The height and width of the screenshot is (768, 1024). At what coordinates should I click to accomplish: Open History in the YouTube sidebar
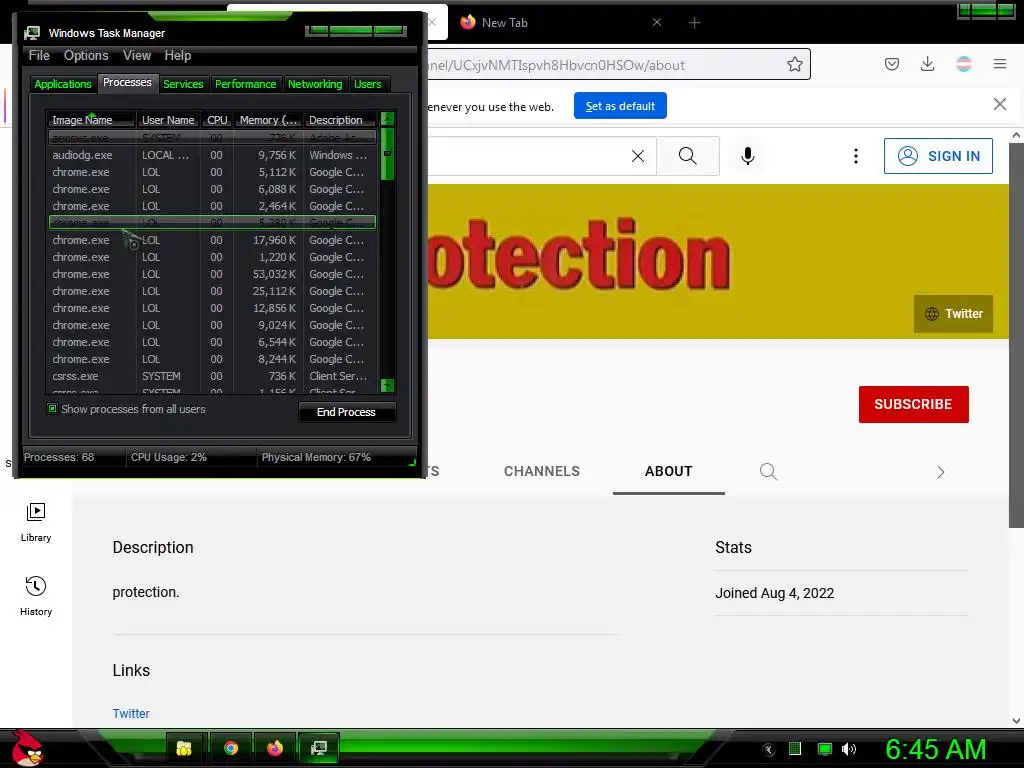pos(36,596)
